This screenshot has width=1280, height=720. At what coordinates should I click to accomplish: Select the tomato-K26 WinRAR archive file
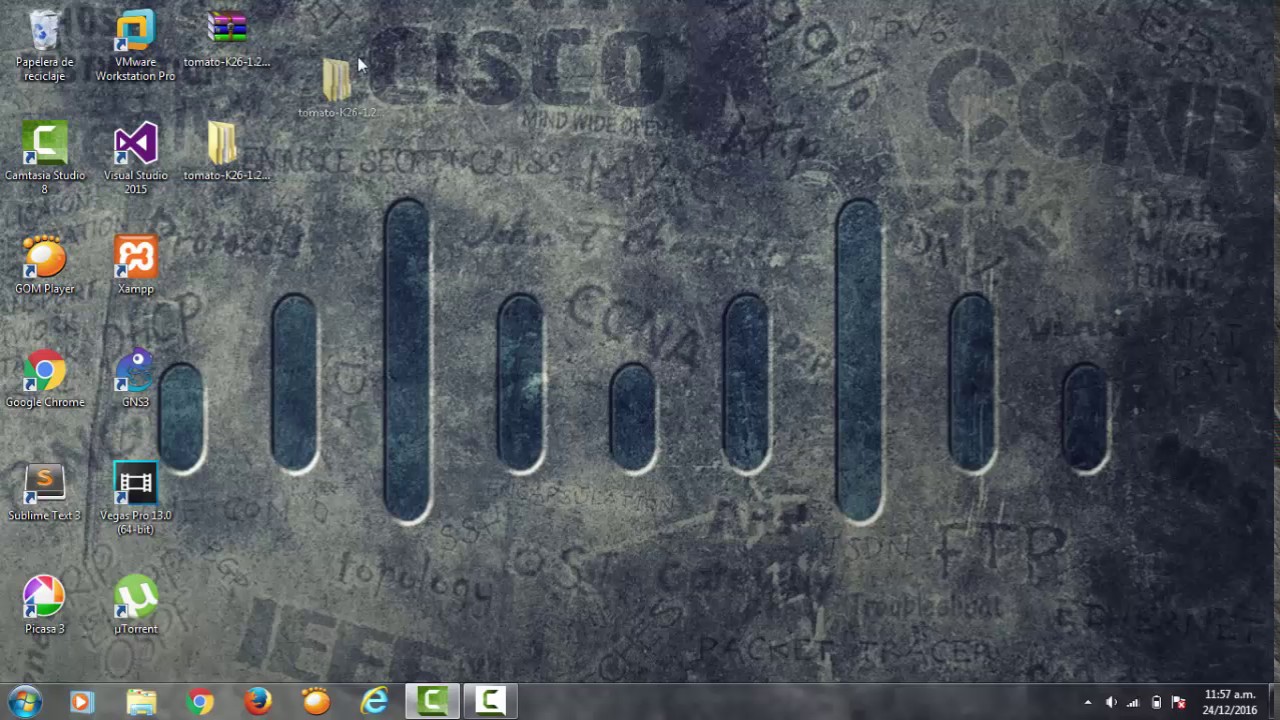(x=227, y=40)
